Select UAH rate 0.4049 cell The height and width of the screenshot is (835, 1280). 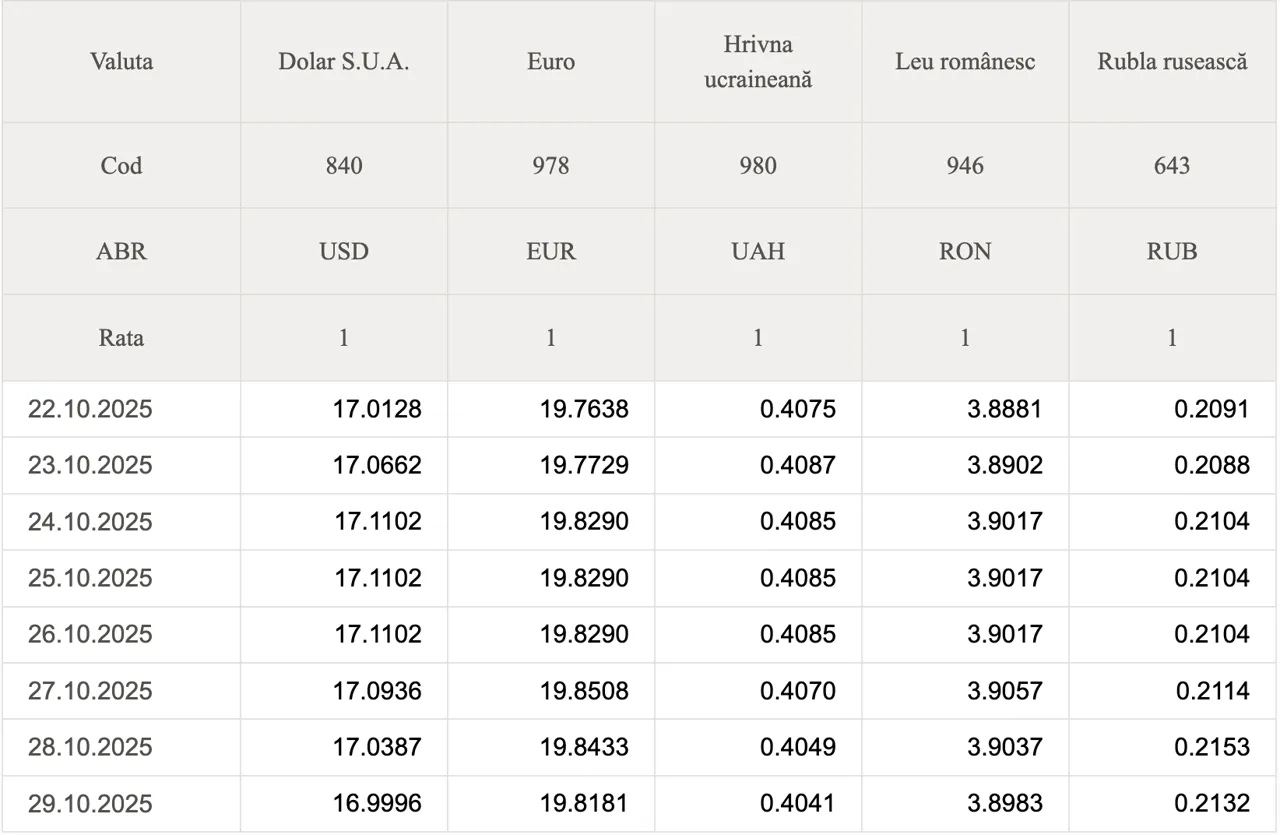tap(797, 747)
